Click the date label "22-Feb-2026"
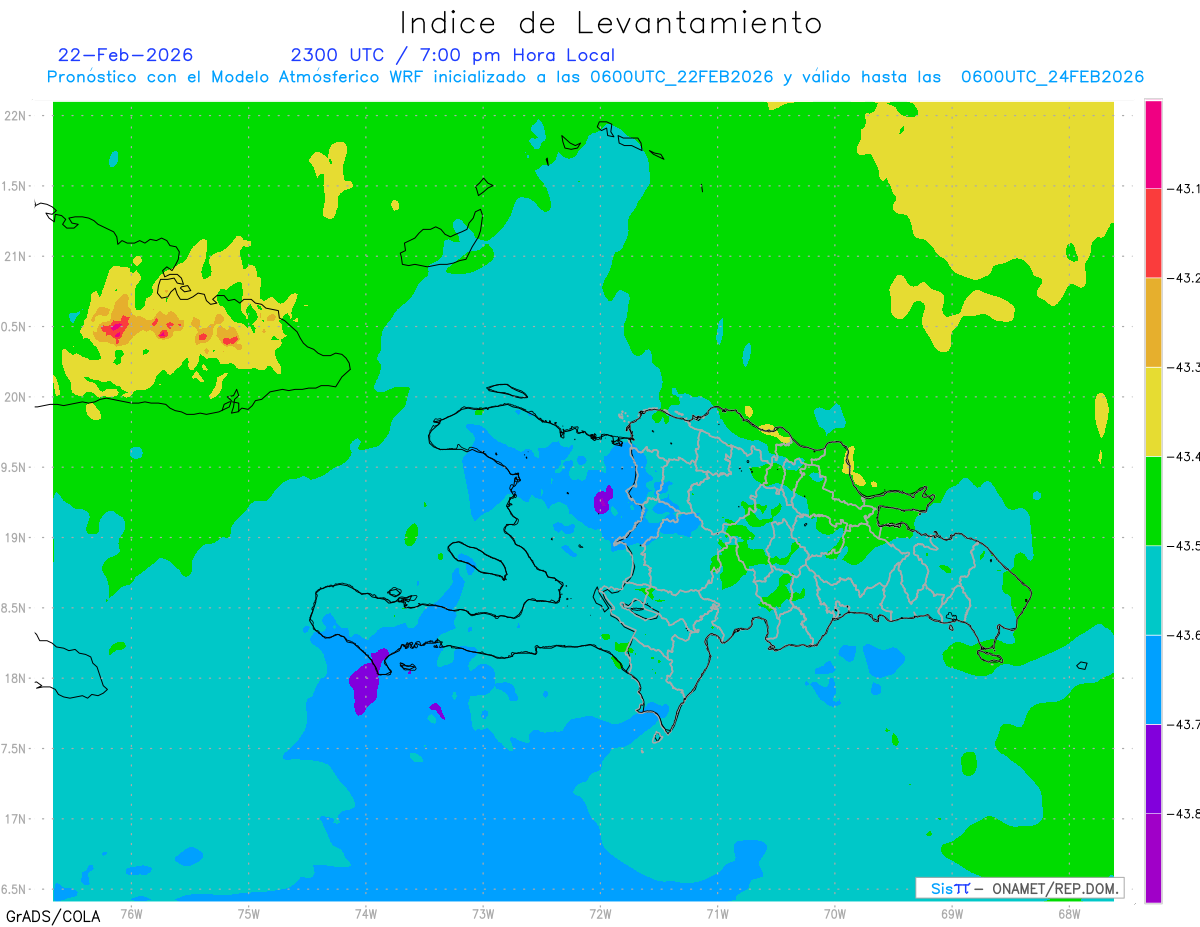 (126, 55)
